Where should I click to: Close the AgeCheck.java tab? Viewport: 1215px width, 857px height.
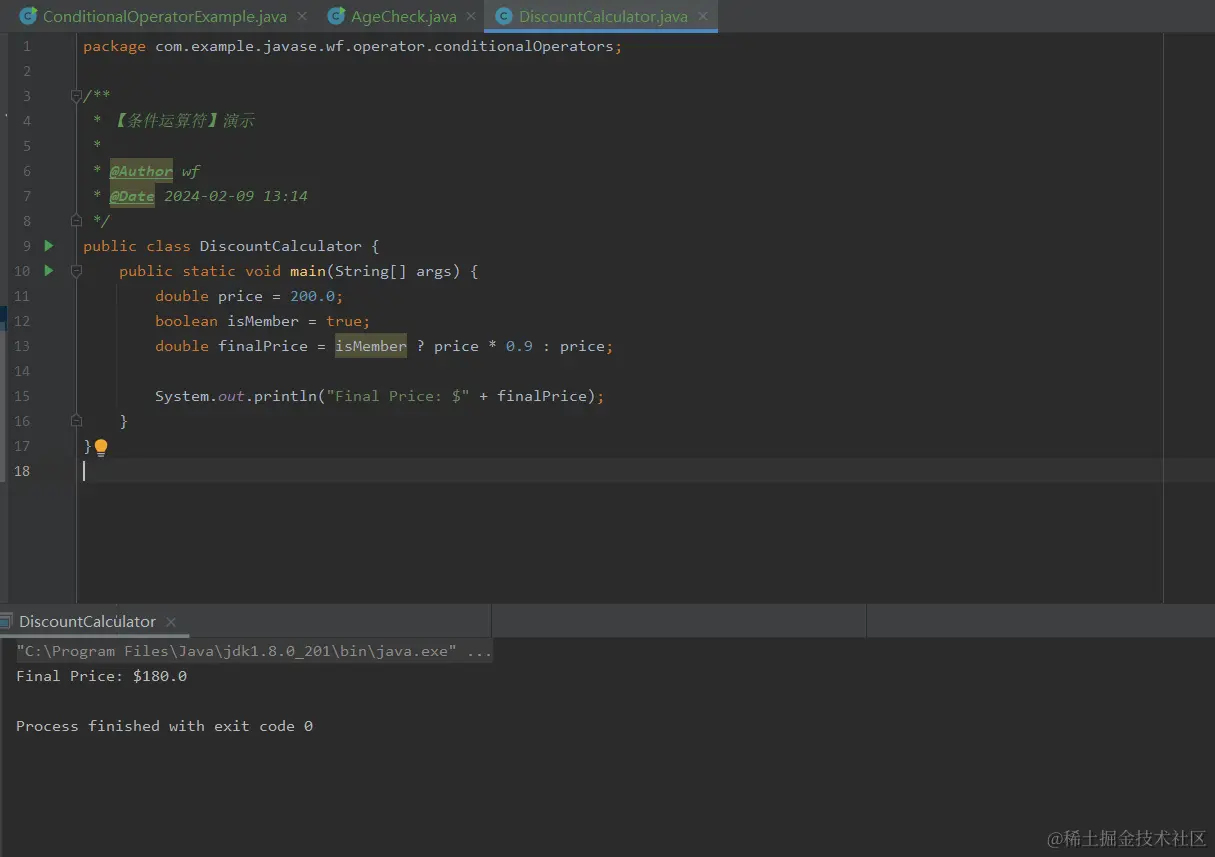tap(471, 16)
